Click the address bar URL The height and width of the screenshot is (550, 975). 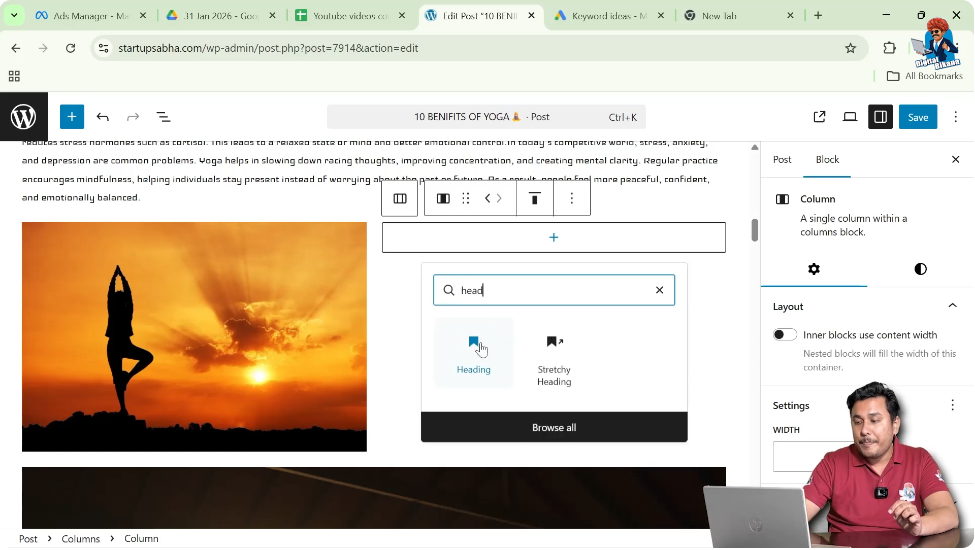coord(268,48)
